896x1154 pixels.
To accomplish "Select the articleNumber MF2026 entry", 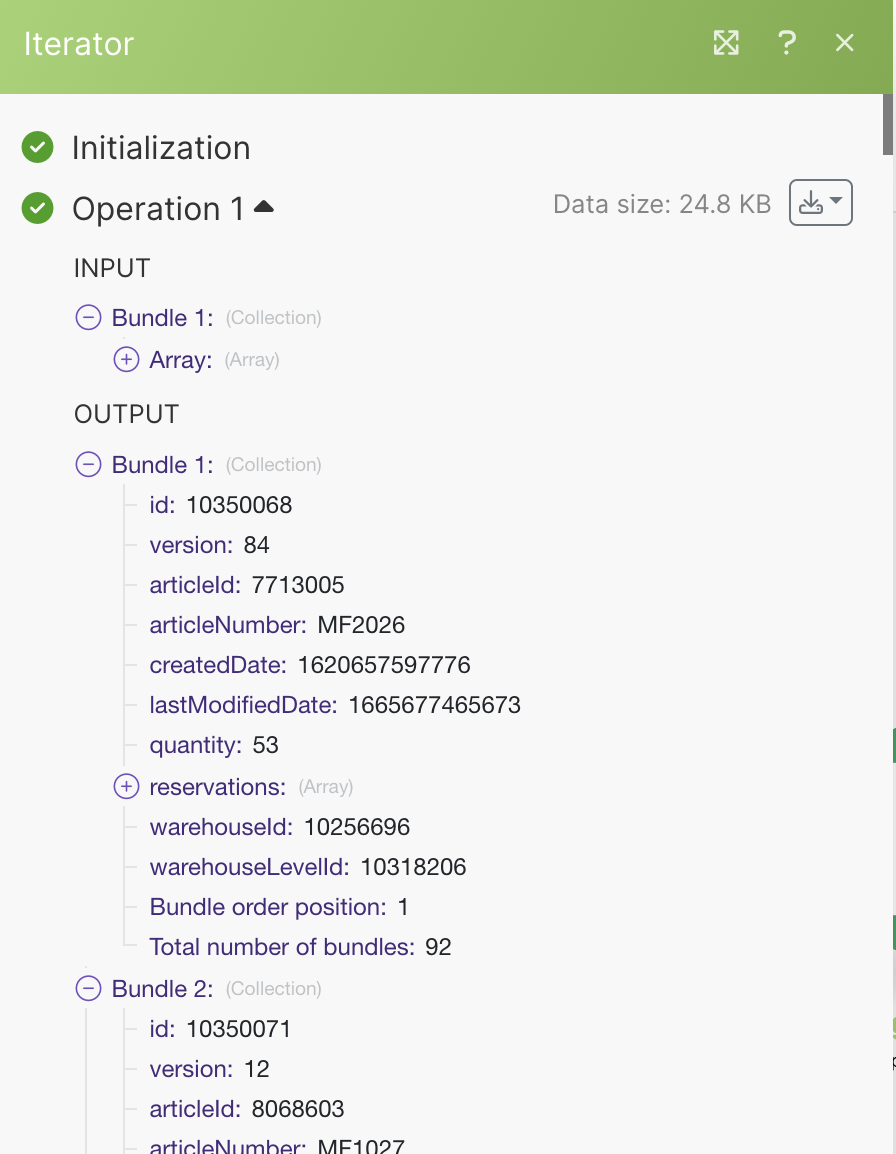I will pyautogui.click(x=277, y=625).
